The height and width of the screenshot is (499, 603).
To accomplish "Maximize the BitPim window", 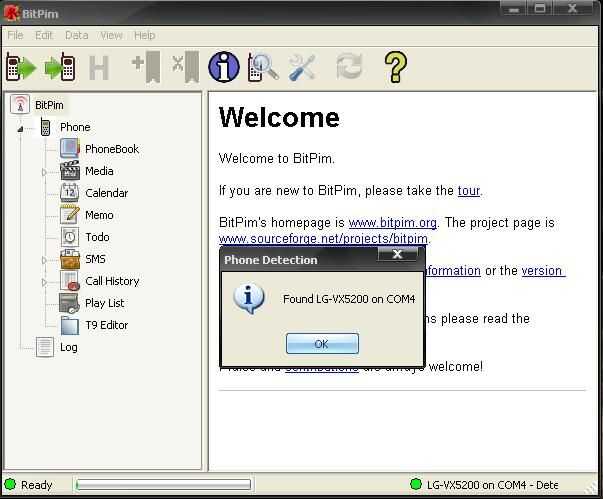I will pos(540,8).
